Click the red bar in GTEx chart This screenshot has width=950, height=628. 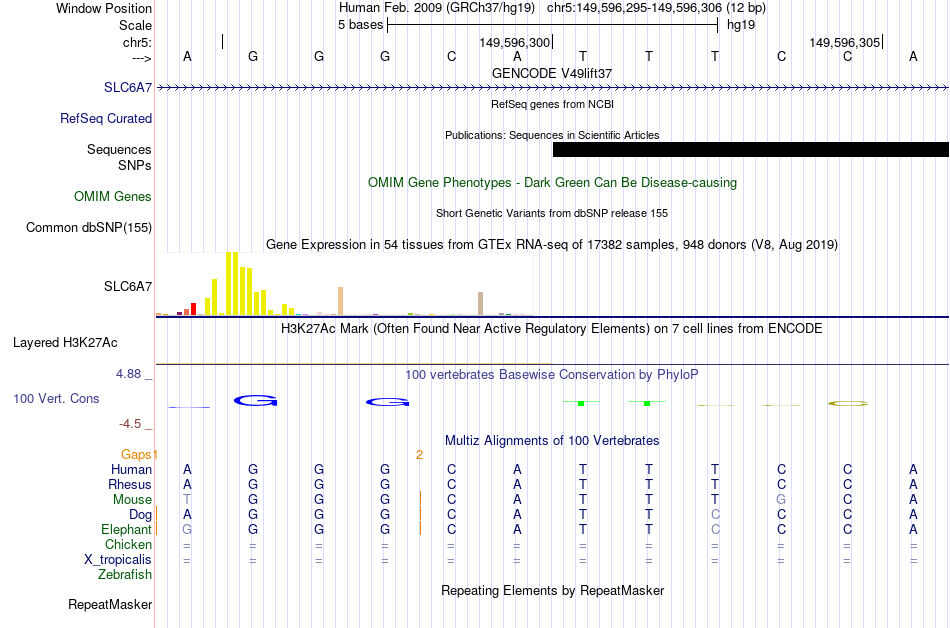(193, 309)
